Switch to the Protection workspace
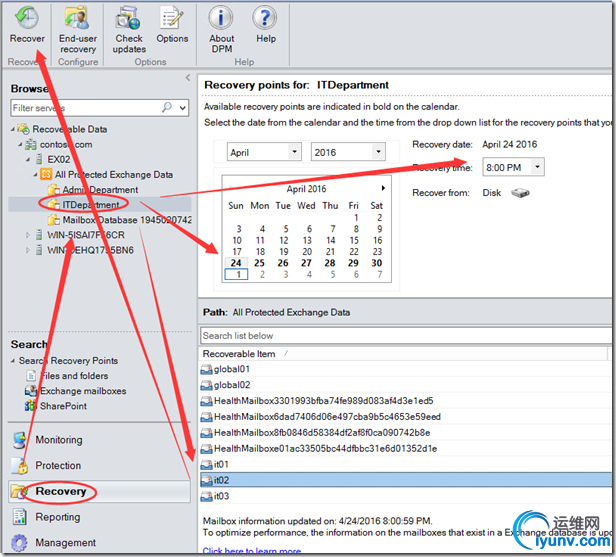The width and height of the screenshot is (616, 557). pos(99,465)
